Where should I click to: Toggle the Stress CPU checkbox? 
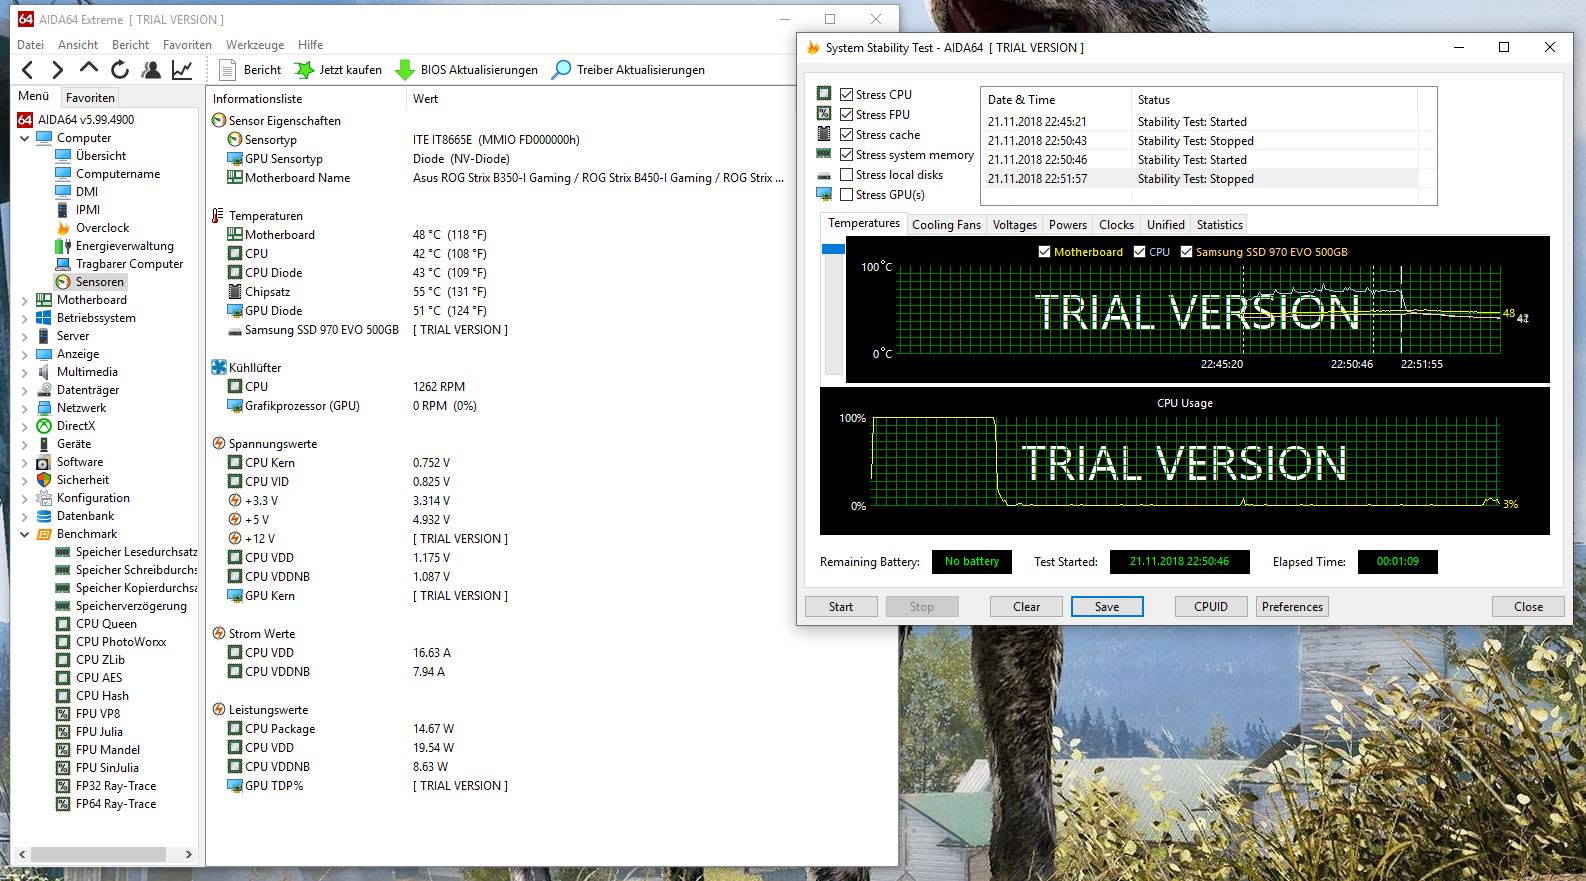pyautogui.click(x=847, y=95)
